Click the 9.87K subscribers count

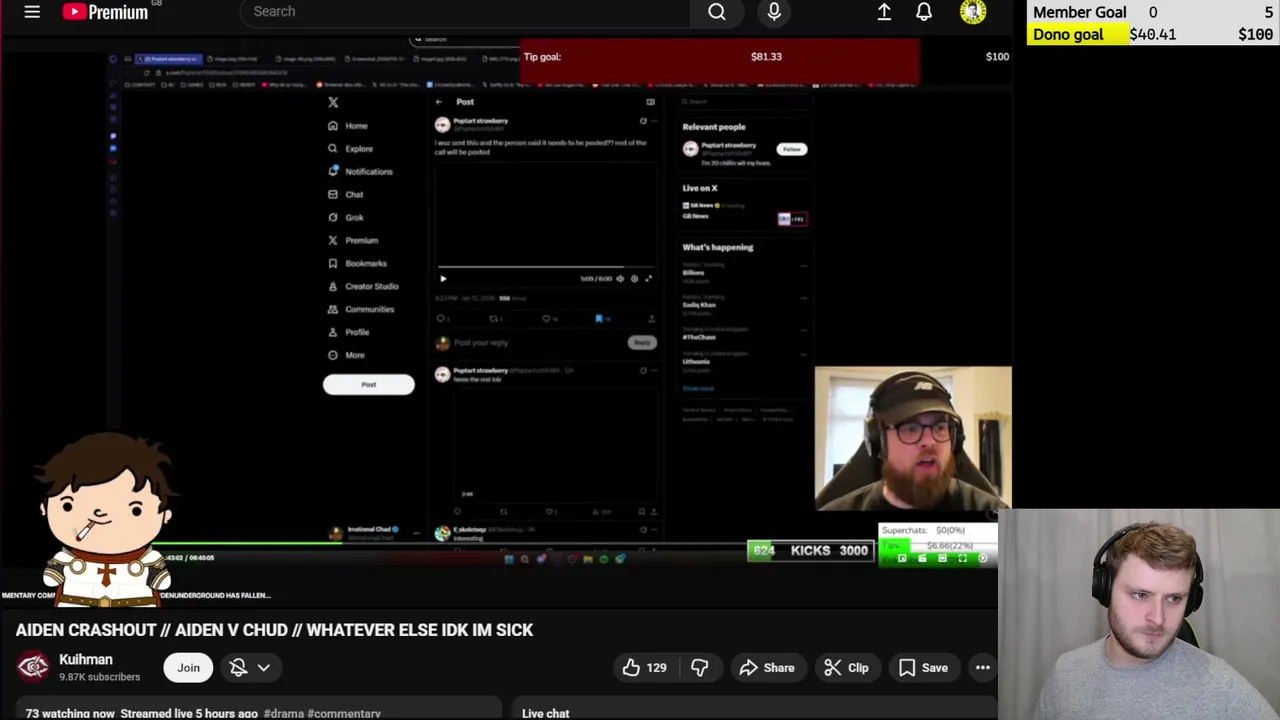coord(99,677)
